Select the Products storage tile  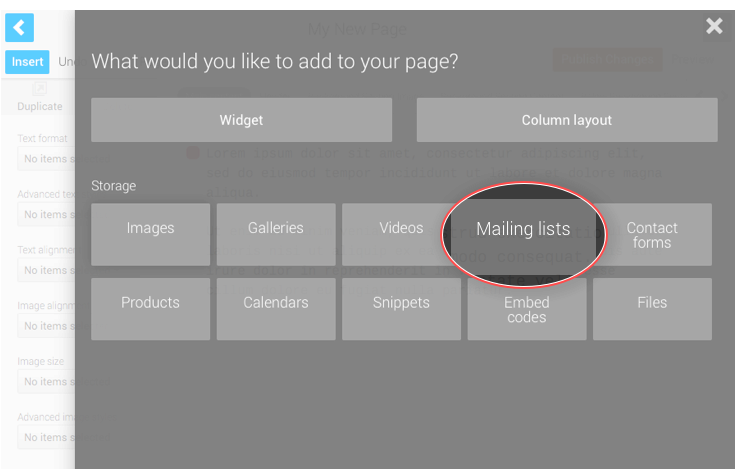tap(151, 309)
